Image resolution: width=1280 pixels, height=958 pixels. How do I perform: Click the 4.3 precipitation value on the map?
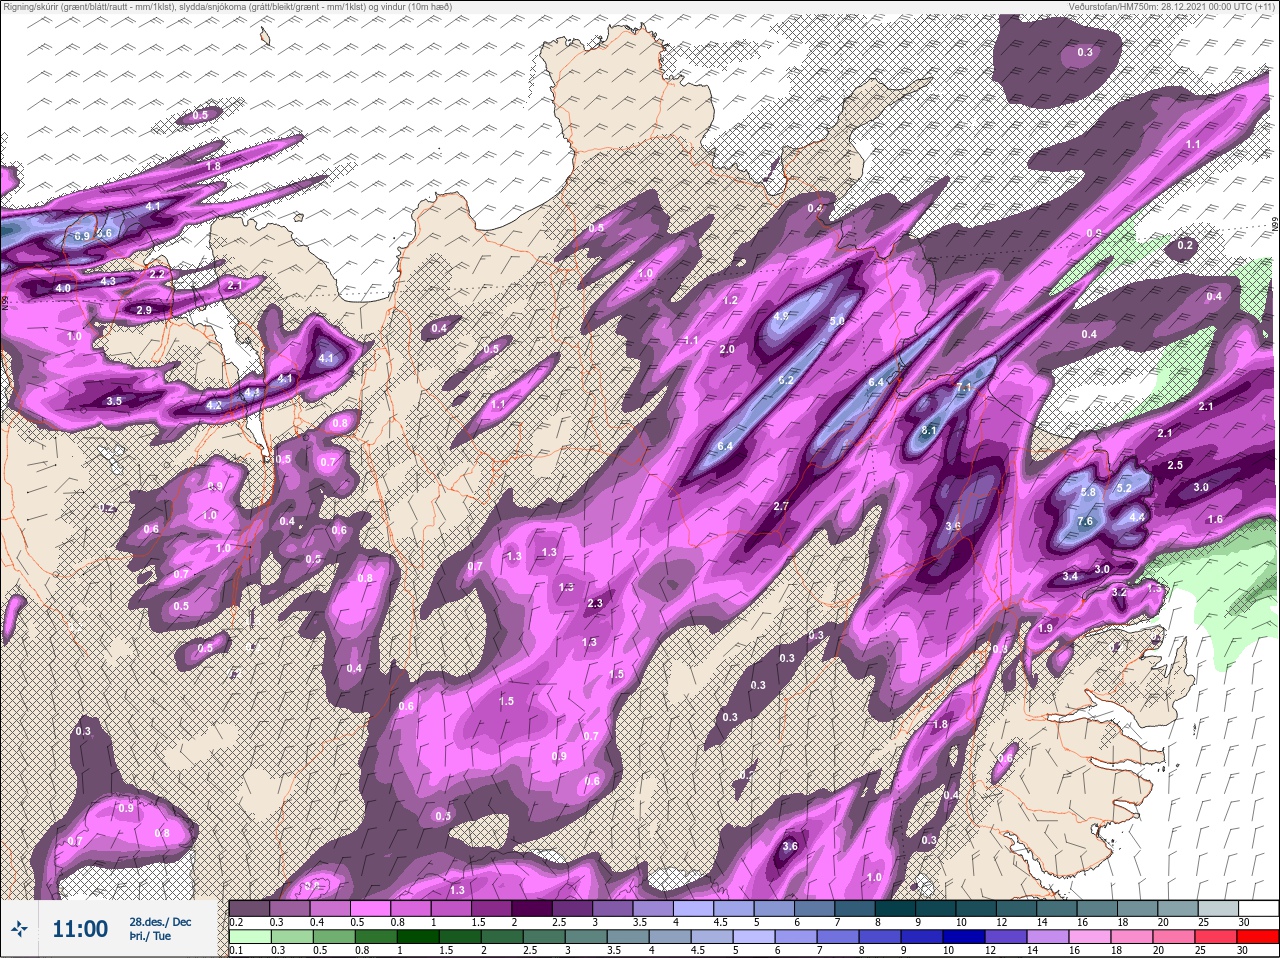pyautogui.click(x=108, y=281)
